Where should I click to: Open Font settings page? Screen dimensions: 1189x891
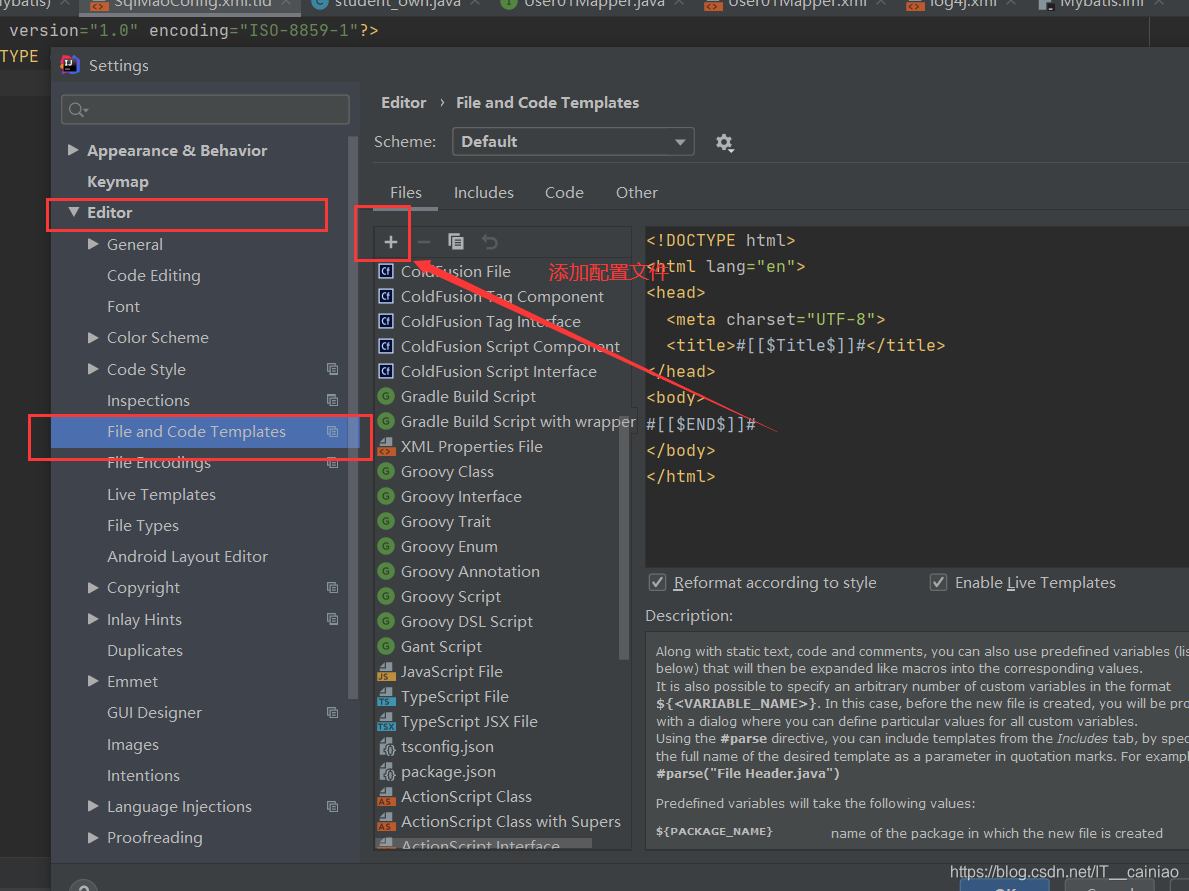click(123, 307)
